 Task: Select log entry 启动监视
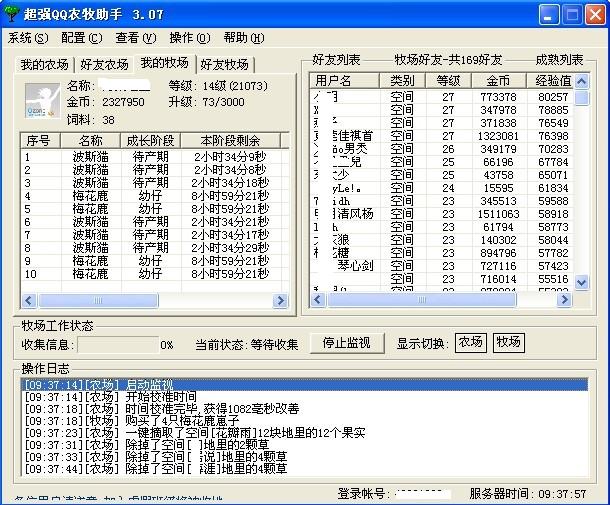tap(304, 385)
